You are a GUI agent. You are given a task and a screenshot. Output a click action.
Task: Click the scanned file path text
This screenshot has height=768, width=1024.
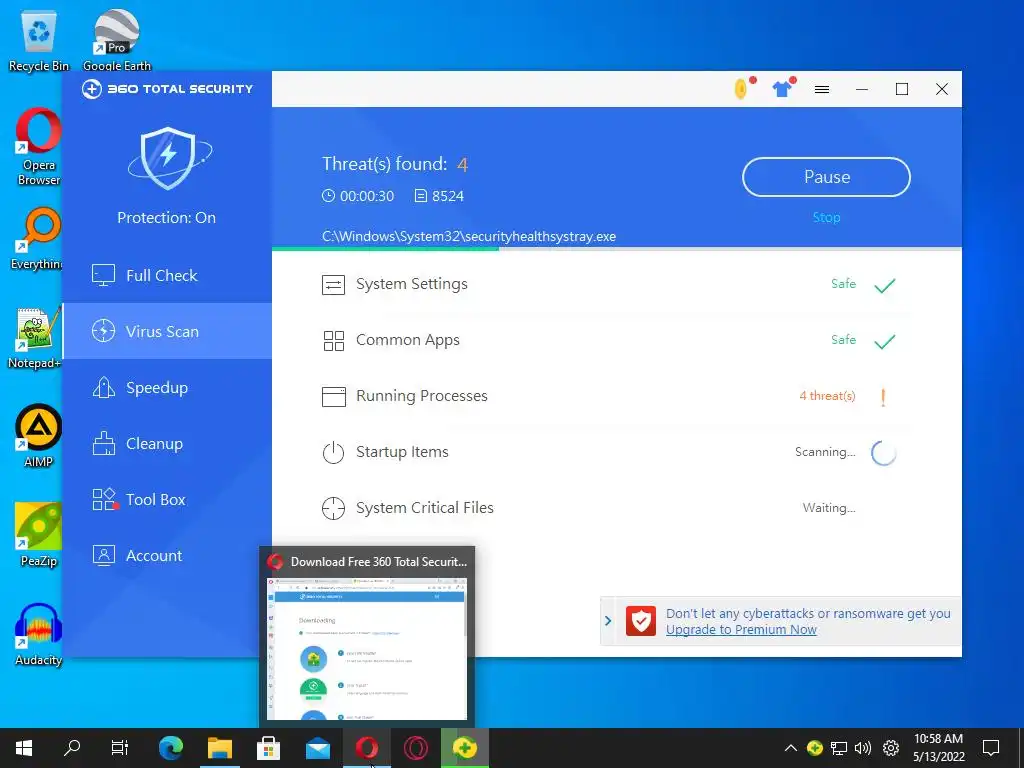(468, 236)
